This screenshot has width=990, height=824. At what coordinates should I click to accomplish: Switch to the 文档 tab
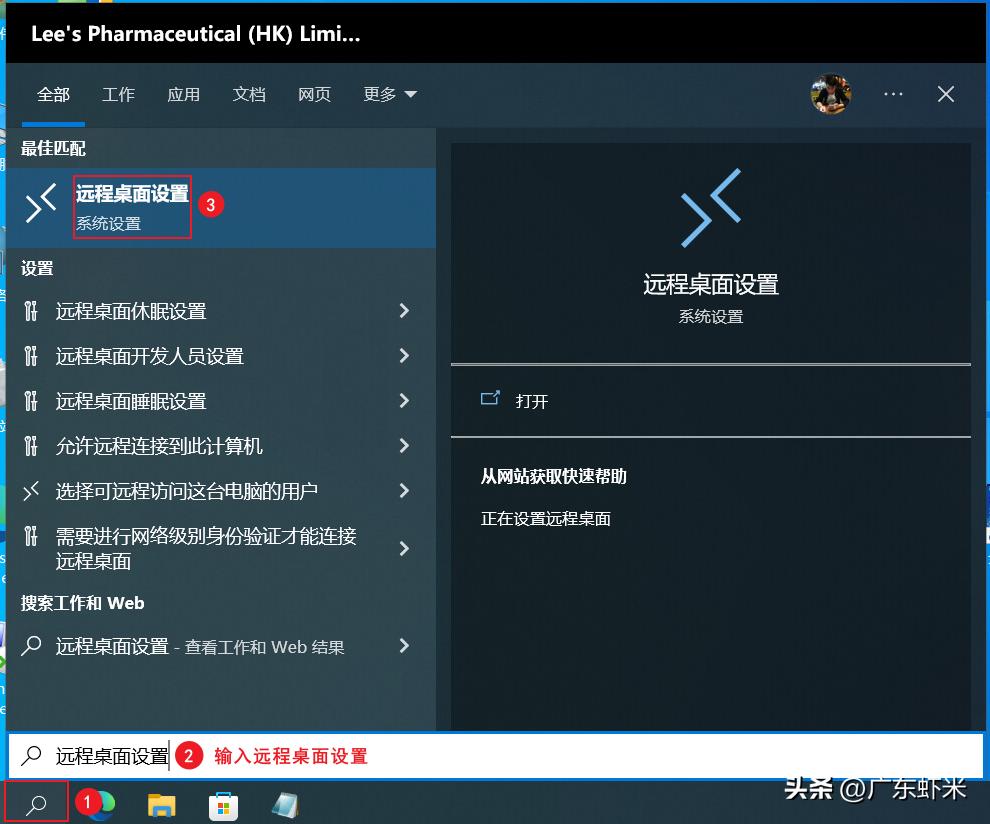click(249, 94)
